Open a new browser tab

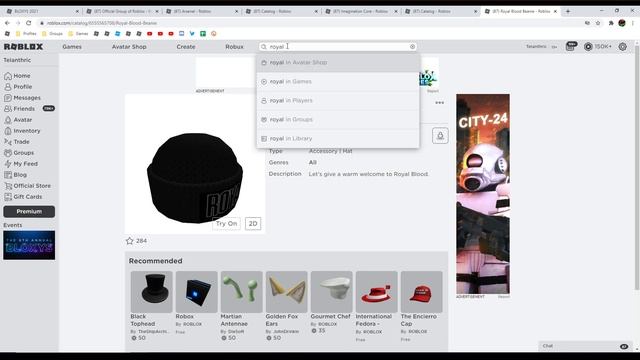pyautogui.click(x=568, y=11)
